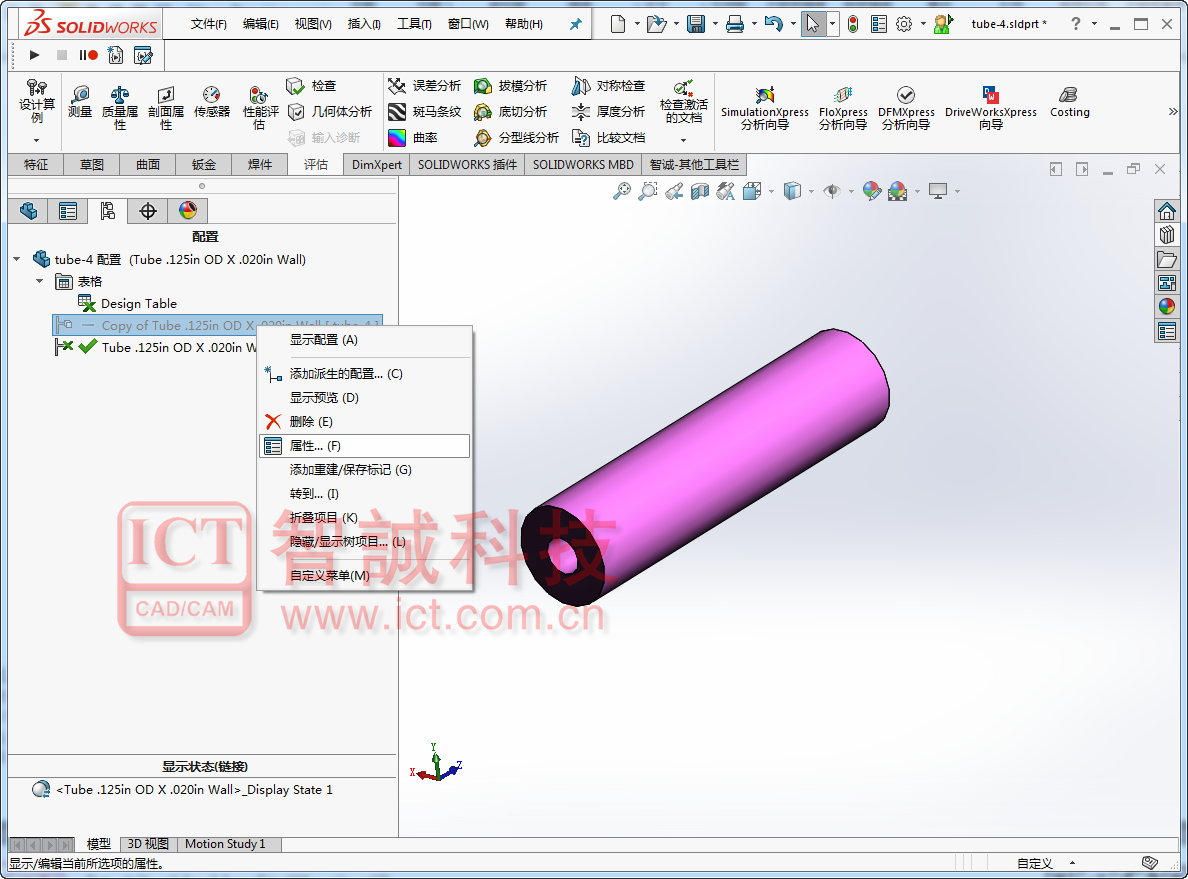Toggle Zebra Stripes (斑马条纹) display
This screenshot has width=1188, height=879.
(424, 112)
